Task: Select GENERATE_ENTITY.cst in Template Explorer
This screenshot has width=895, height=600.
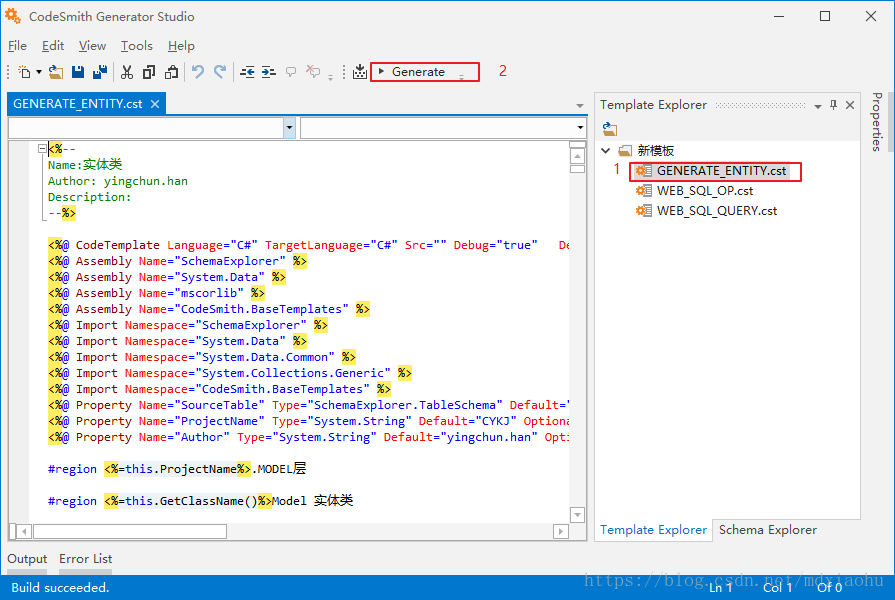Action: tap(721, 171)
